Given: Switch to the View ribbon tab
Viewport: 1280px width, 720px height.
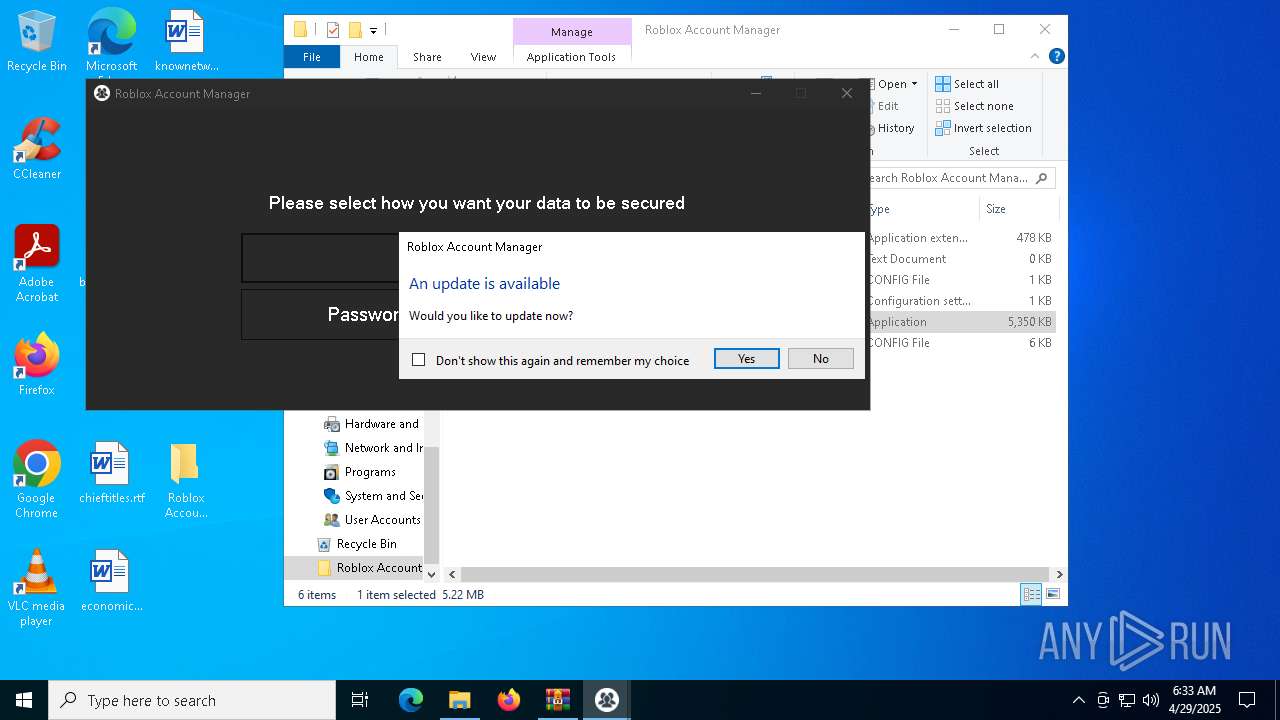Looking at the screenshot, I should [483, 57].
